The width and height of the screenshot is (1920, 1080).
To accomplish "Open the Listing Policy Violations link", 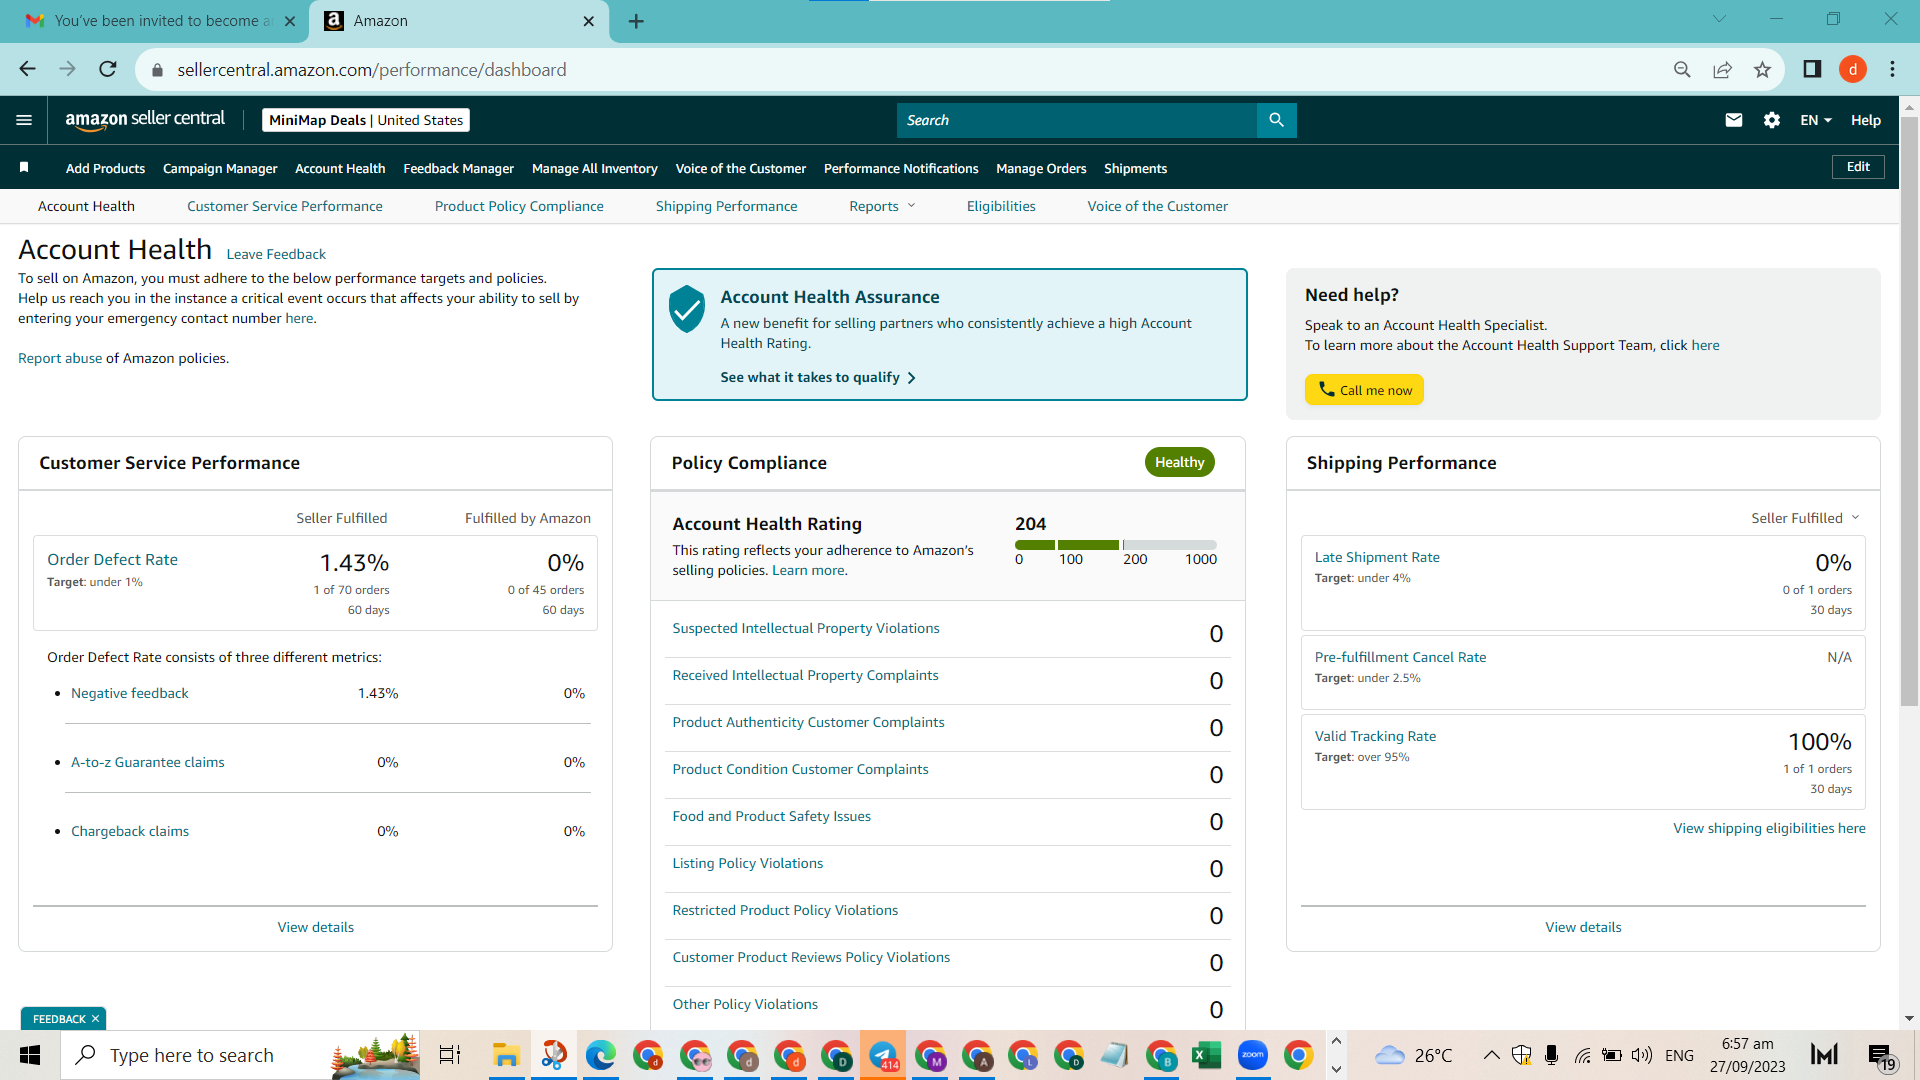I will click(748, 863).
